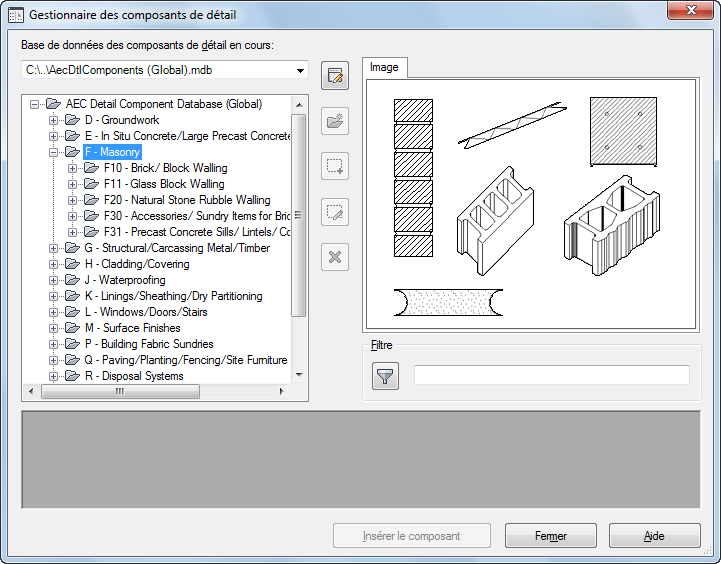Select F - Masonry tree item
Viewport: 721px width, 564px height.
point(112,152)
